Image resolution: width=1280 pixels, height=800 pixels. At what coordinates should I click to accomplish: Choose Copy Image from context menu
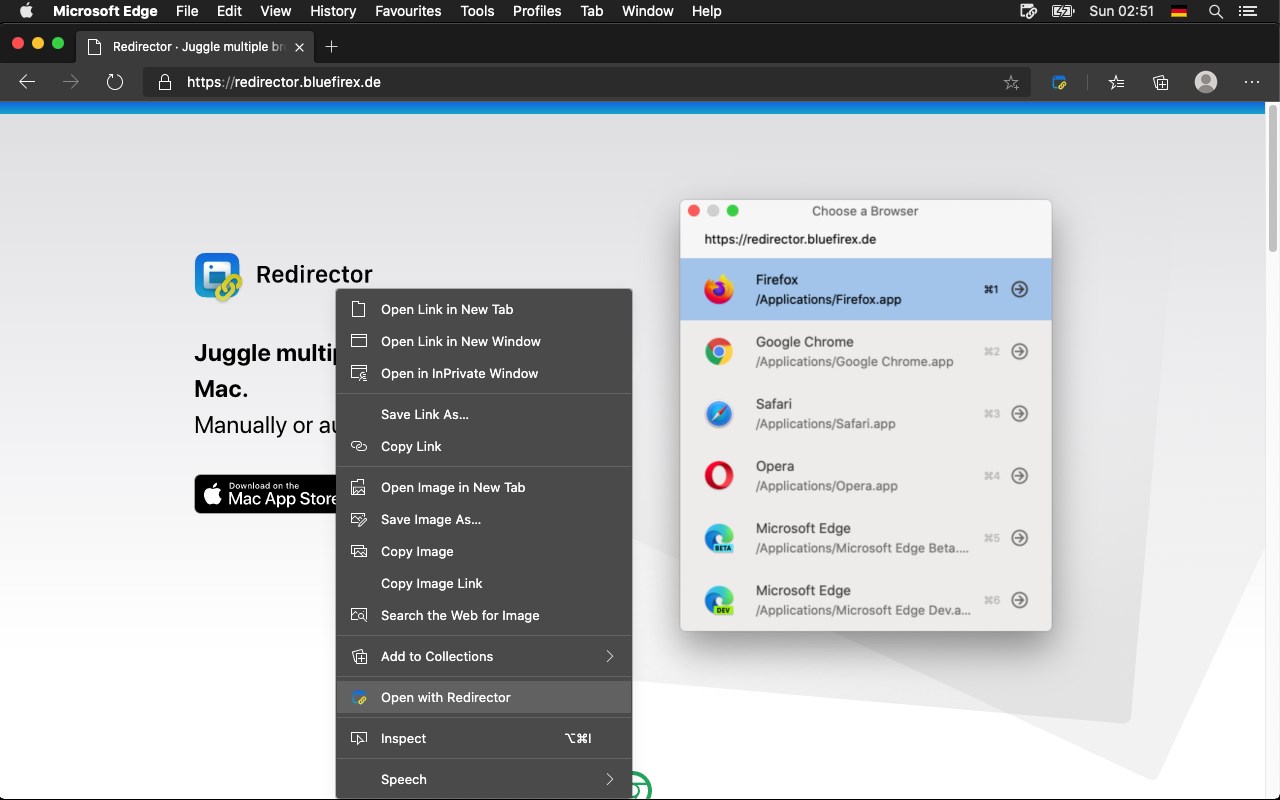tap(484, 551)
